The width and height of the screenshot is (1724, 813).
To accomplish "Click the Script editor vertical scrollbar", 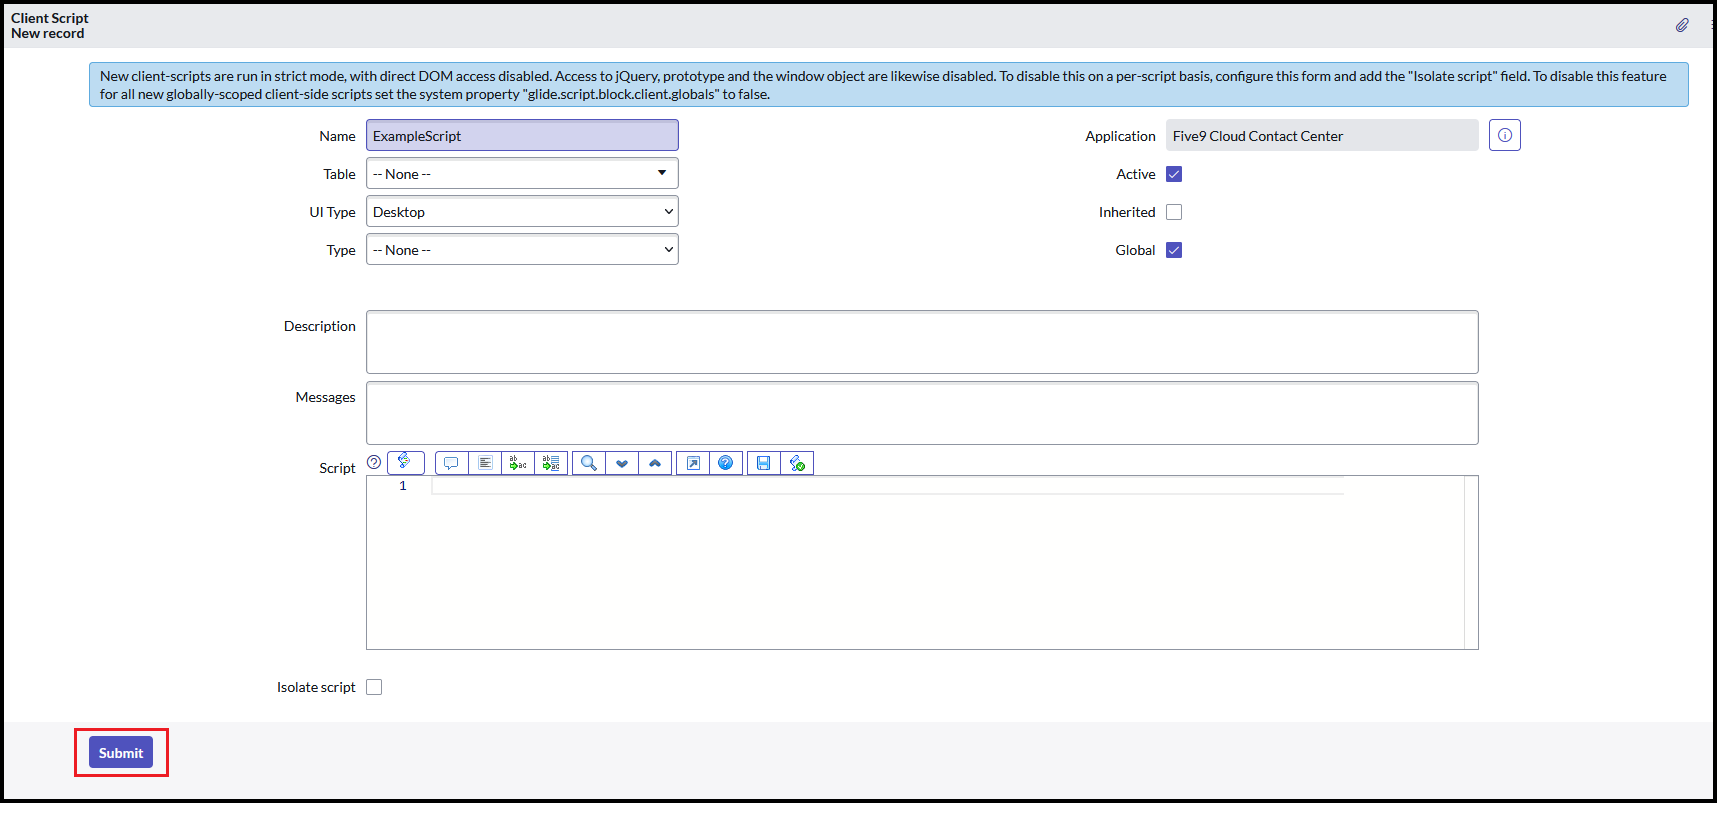I will click(1471, 563).
